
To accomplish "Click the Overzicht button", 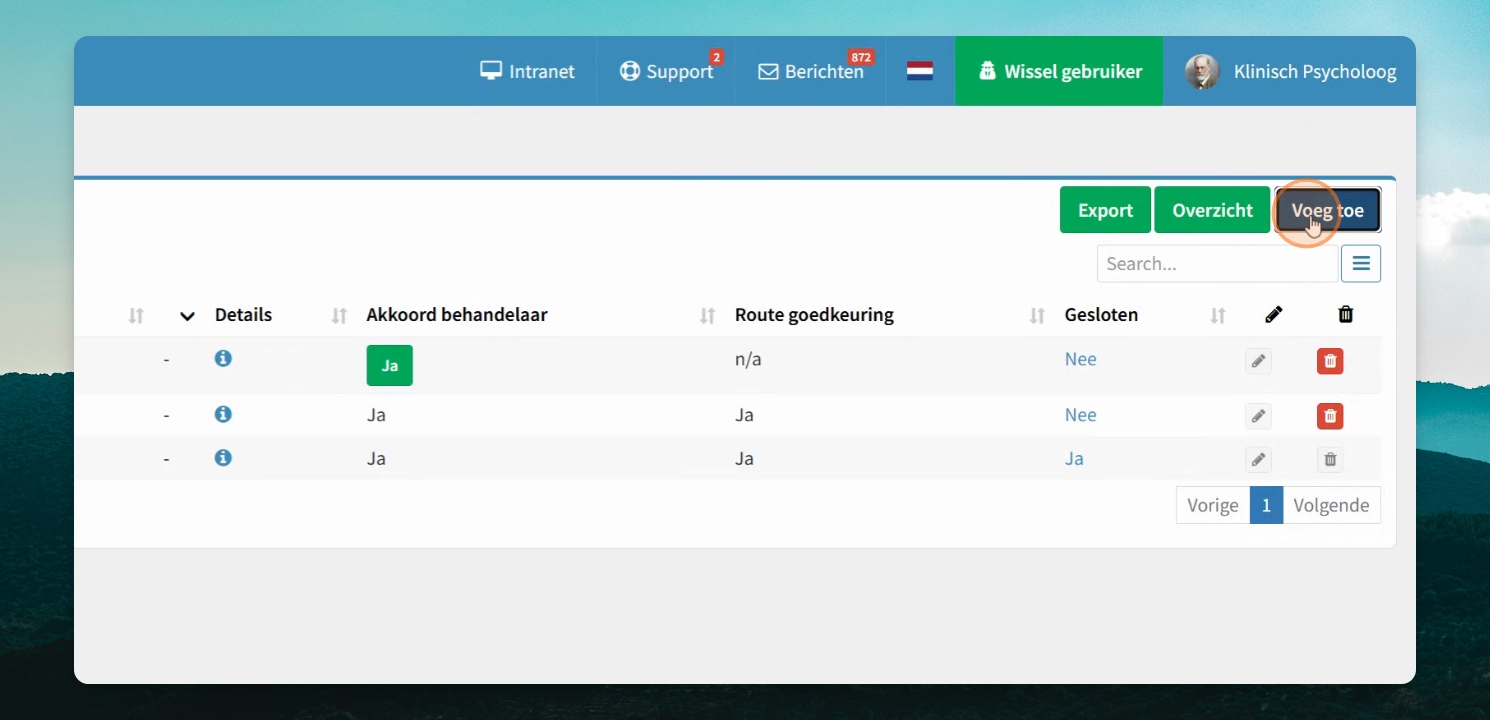I will click(x=1213, y=210).
